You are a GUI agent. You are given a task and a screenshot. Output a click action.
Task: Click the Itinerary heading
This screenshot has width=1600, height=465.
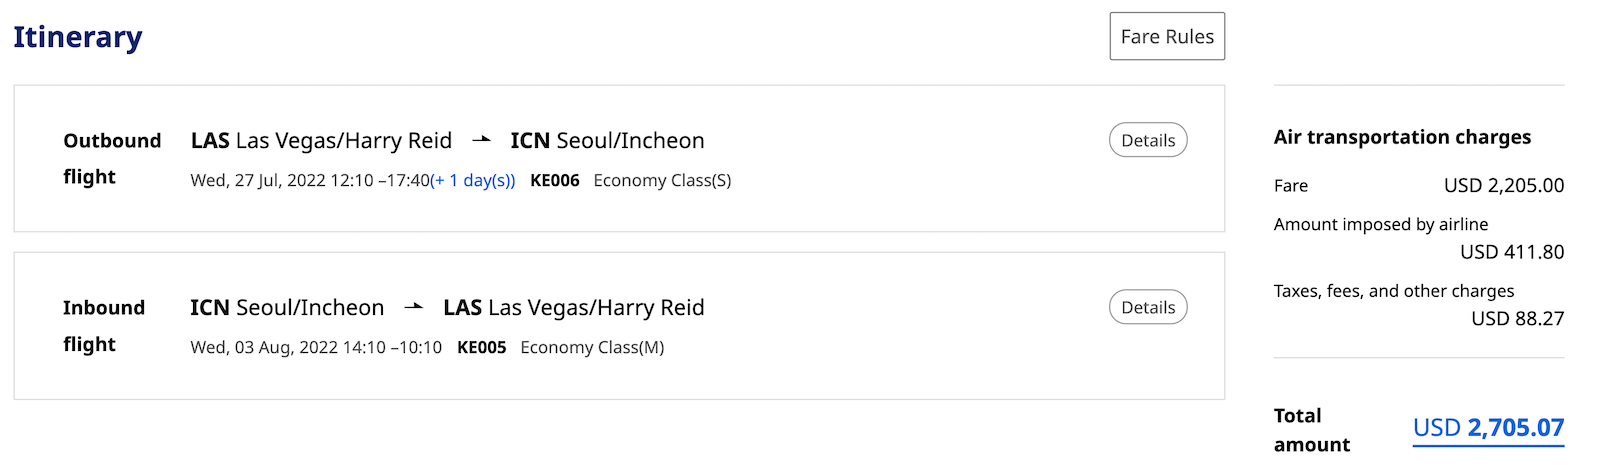point(78,38)
